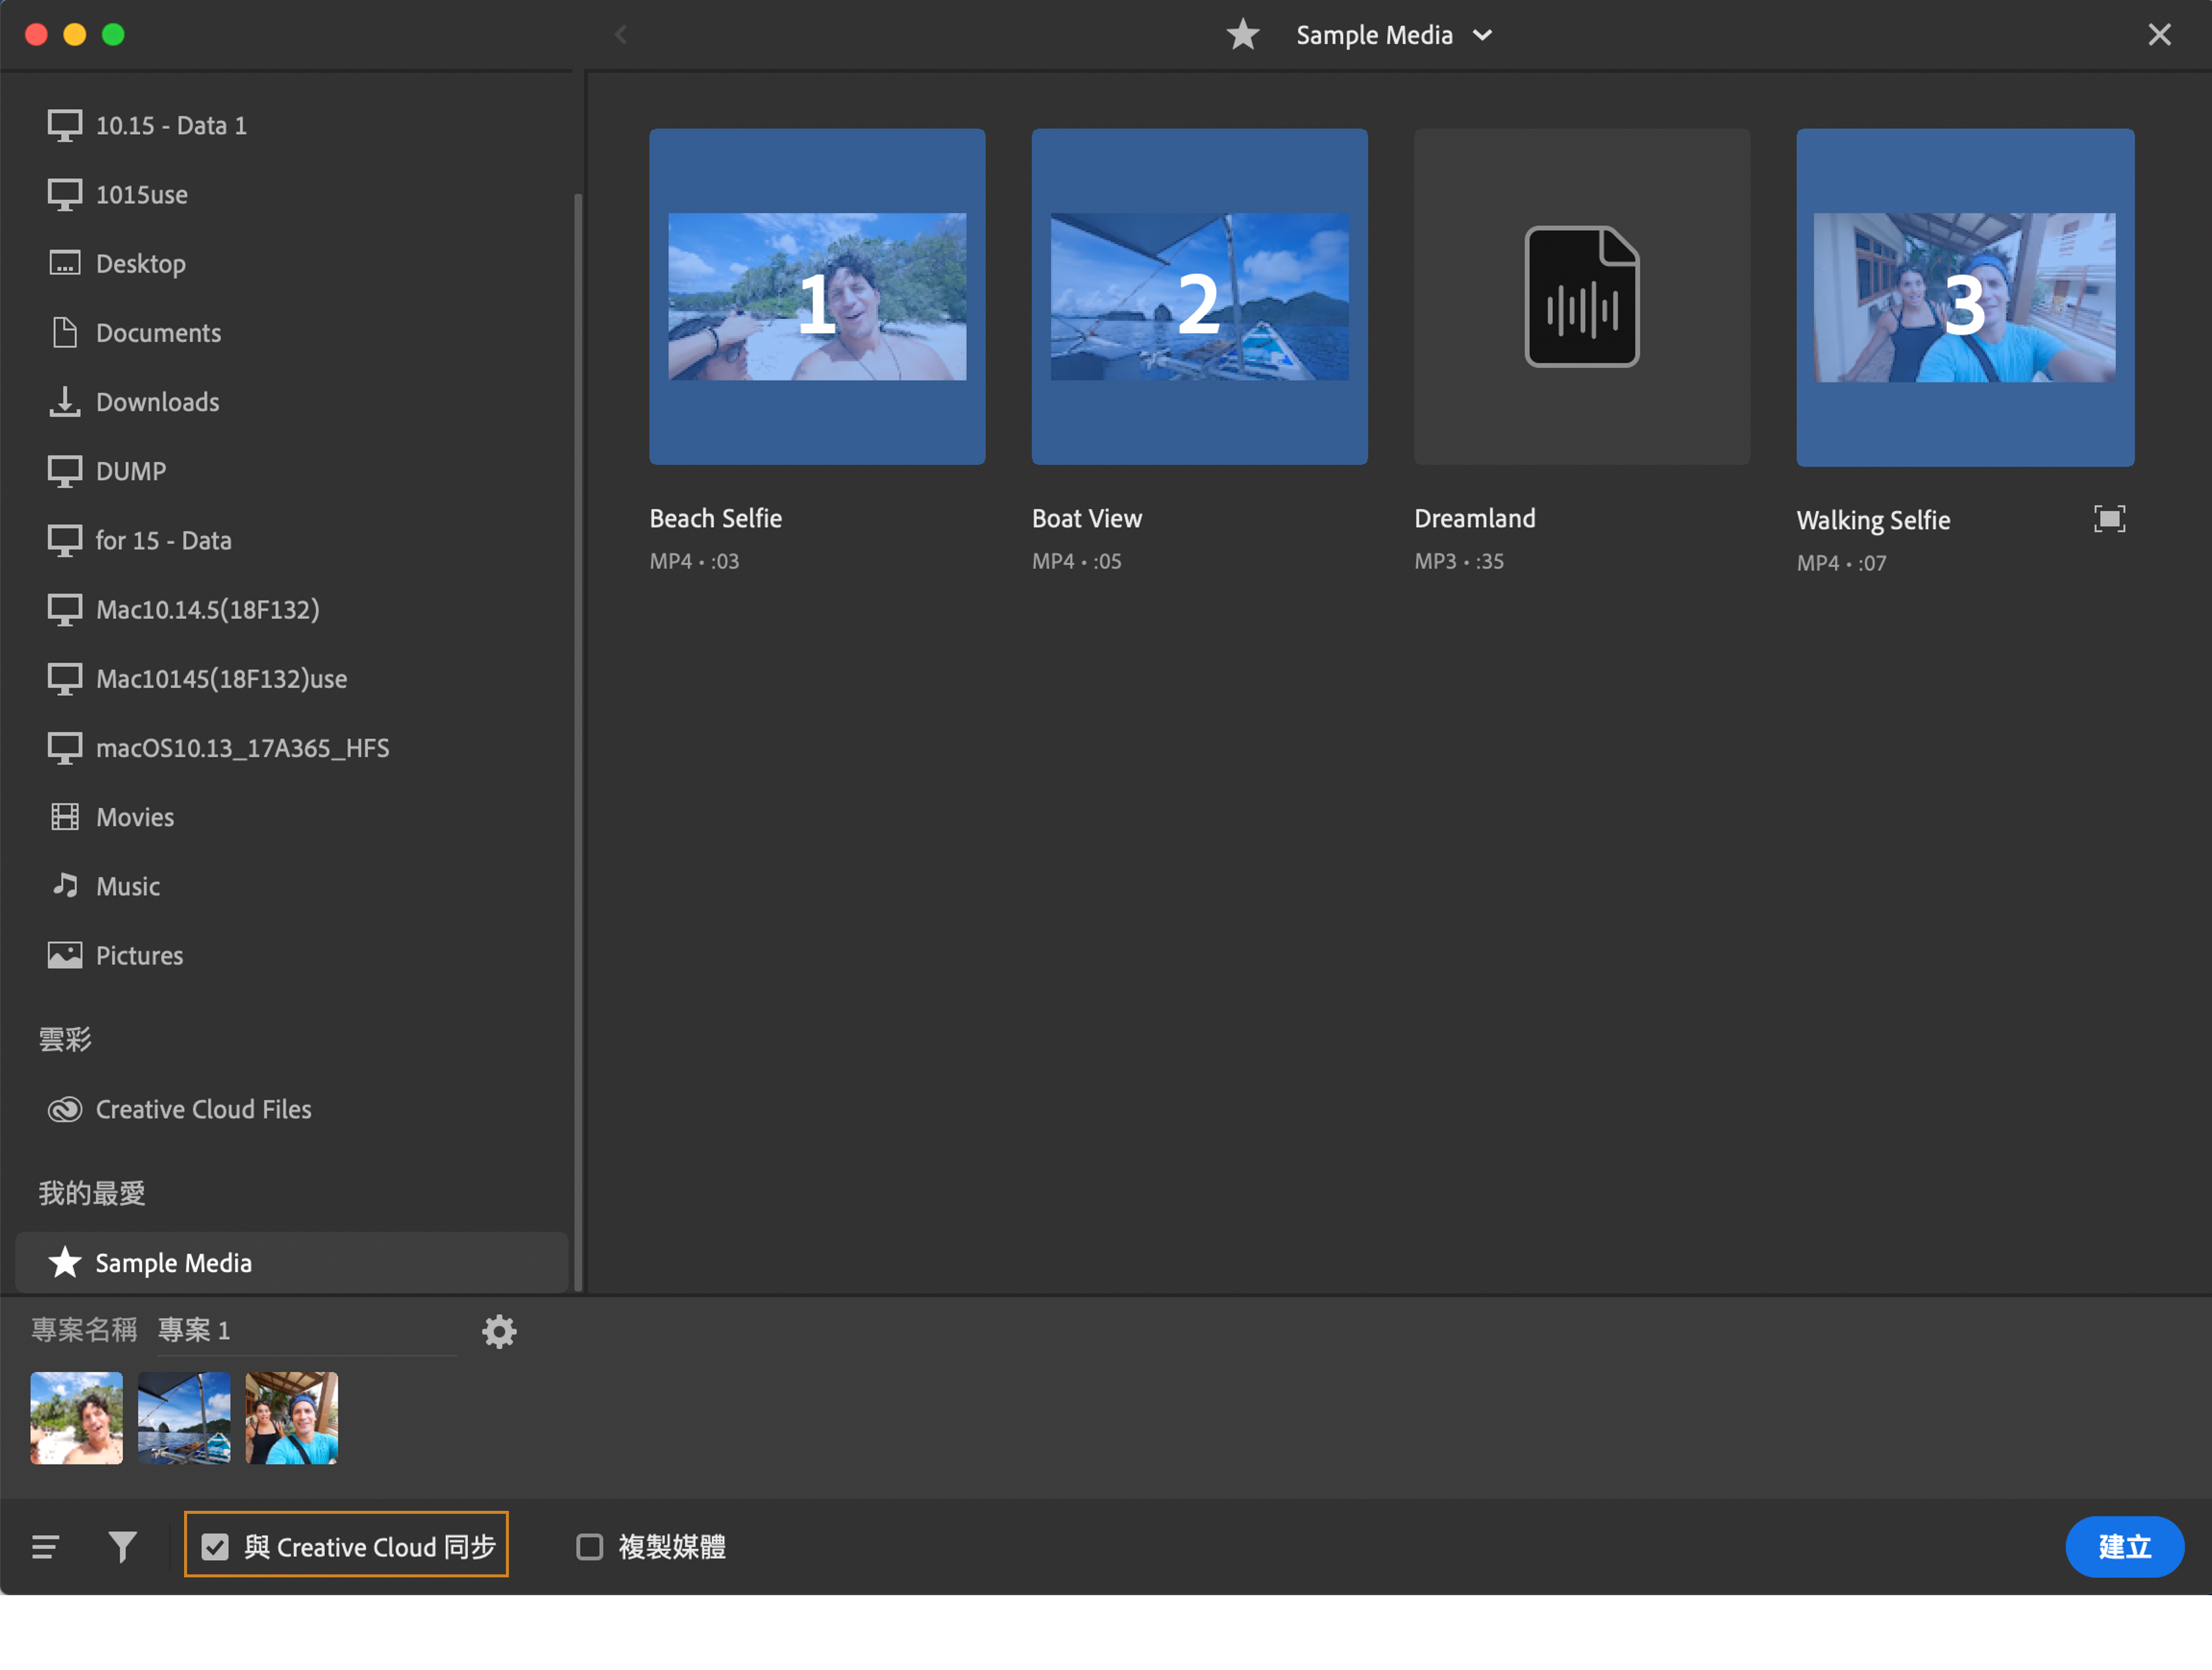
Task: Click the filter funnel icon
Action: pos(122,1546)
